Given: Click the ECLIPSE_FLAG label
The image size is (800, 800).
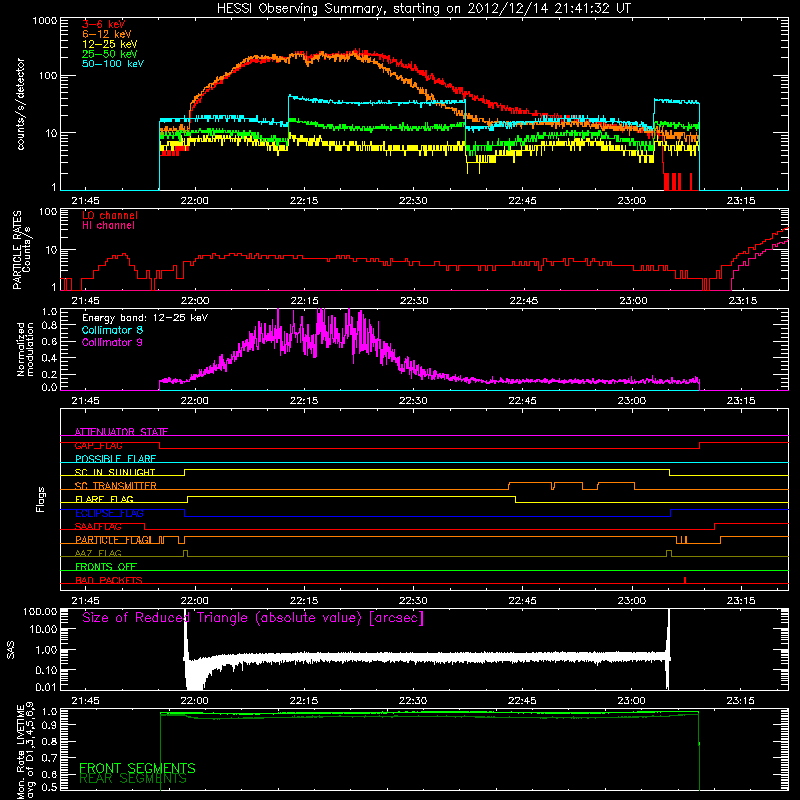Looking at the screenshot, I should 109,513.
